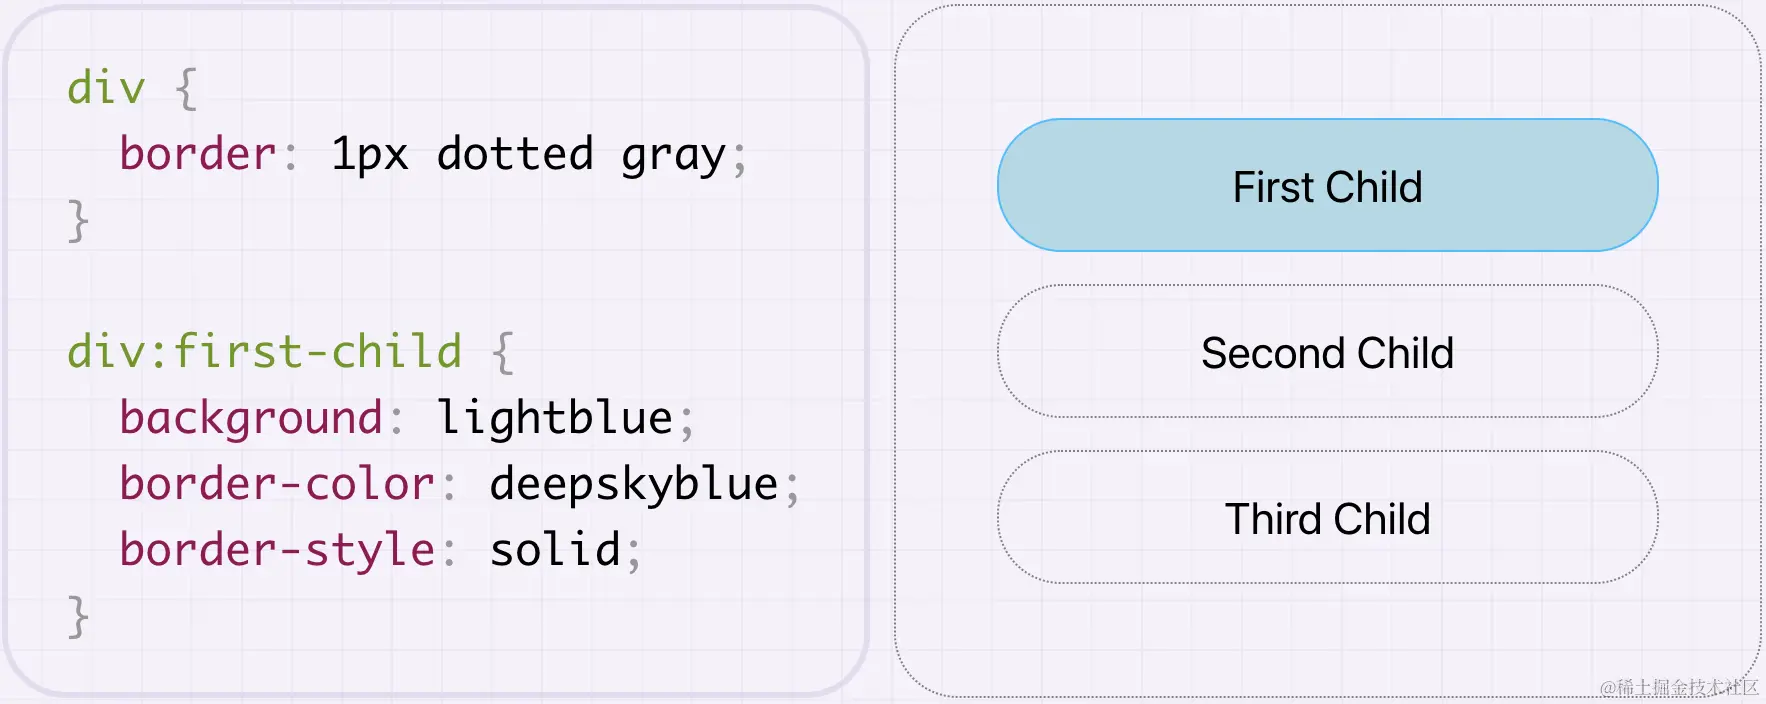Click the watermark text at bottom right
This screenshot has height=704, width=1766.
(1679, 687)
